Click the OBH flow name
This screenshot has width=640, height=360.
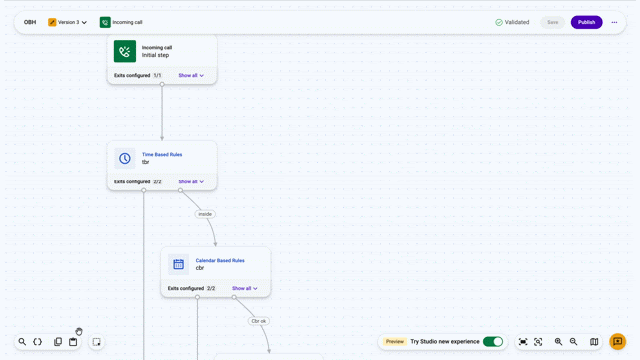click(x=30, y=22)
